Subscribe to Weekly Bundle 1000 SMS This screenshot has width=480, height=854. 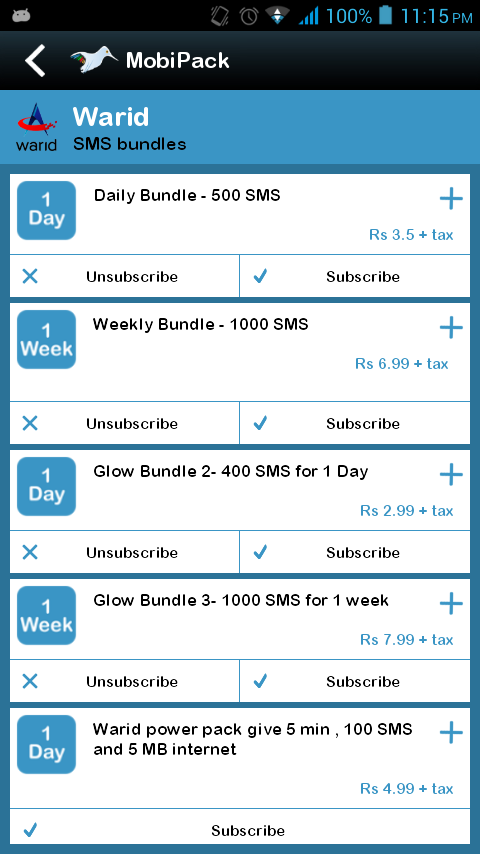pyautogui.click(x=355, y=423)
